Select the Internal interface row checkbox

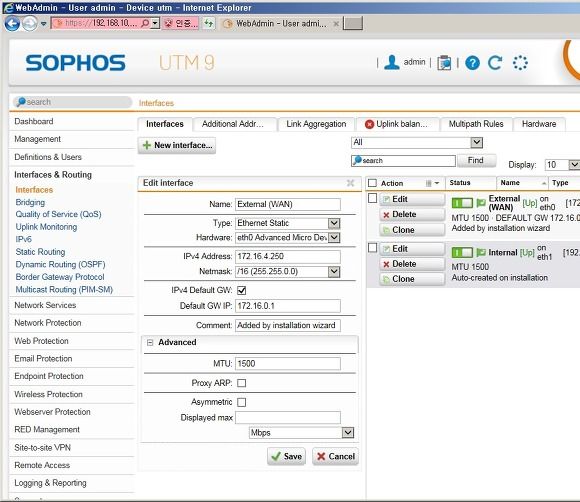click(372, 247)
